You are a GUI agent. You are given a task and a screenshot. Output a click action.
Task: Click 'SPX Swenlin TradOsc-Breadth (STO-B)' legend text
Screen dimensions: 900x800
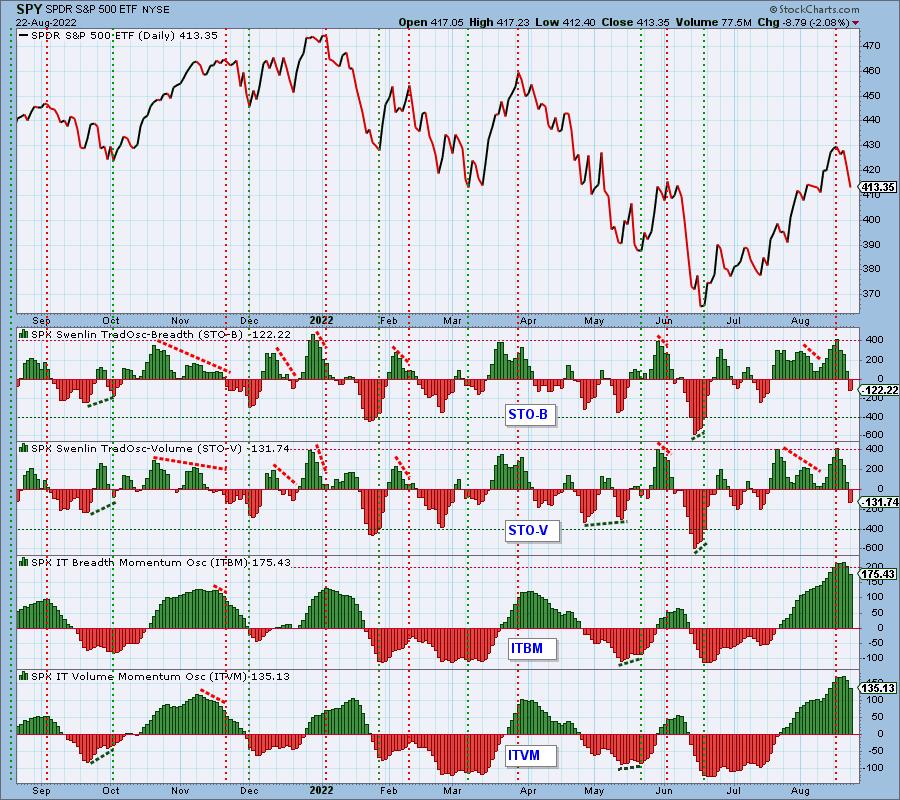tap(138, 335)
